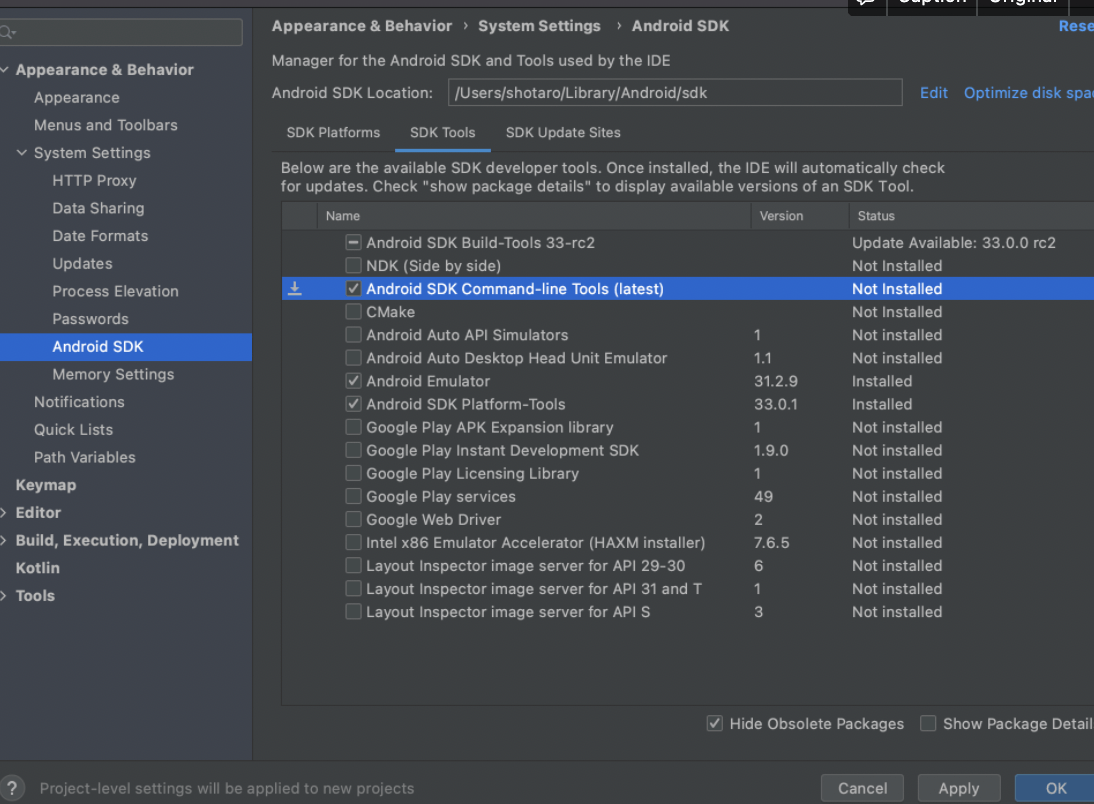
Task: Select Layout Inspector image server for API 29-30
Action: pos(688,565)
